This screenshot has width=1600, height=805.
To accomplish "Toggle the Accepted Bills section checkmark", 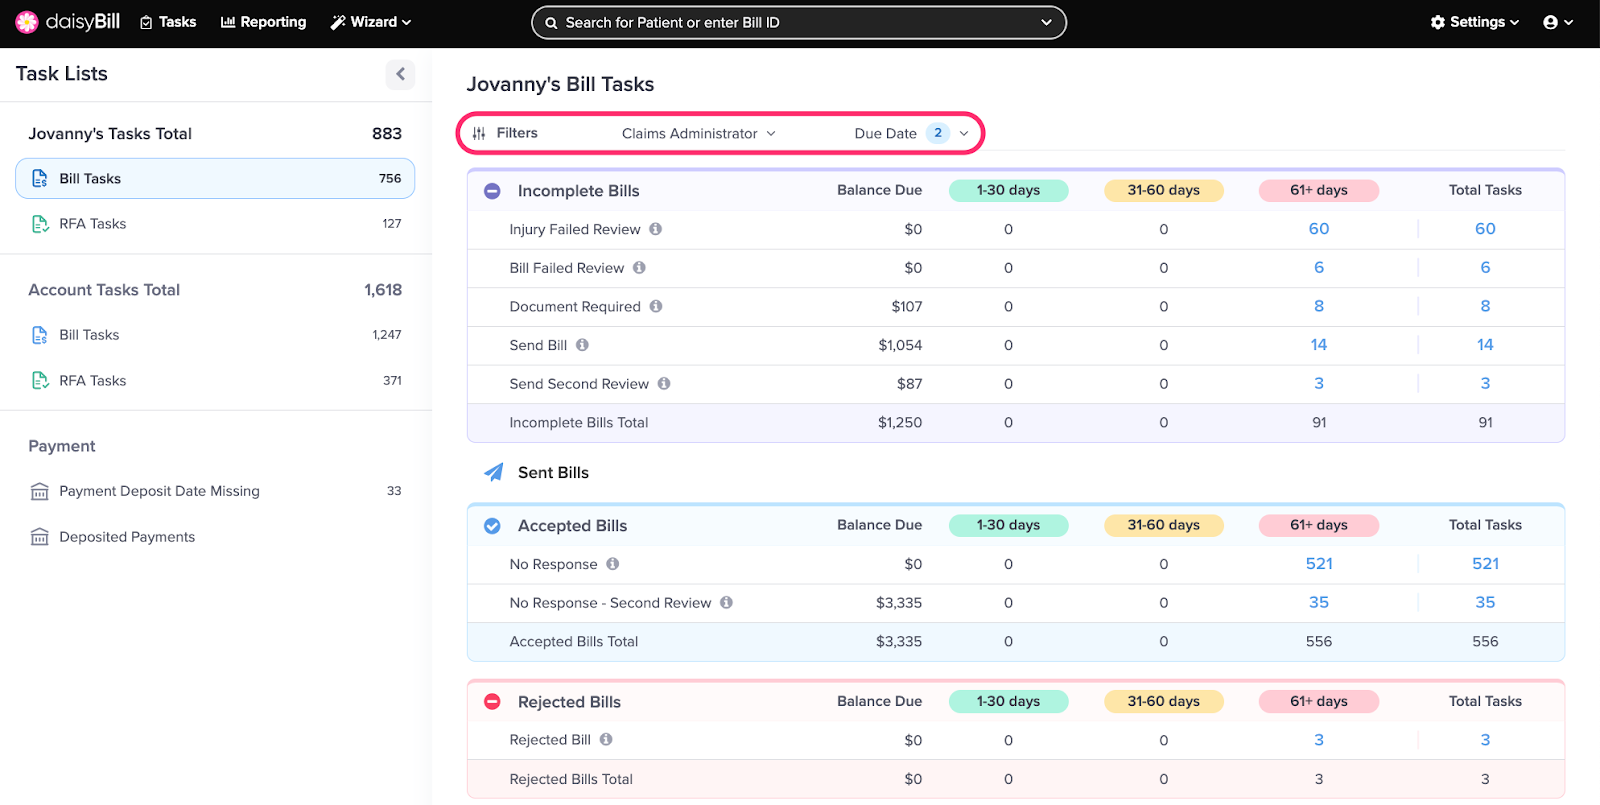I will click(x=492, y=526).
